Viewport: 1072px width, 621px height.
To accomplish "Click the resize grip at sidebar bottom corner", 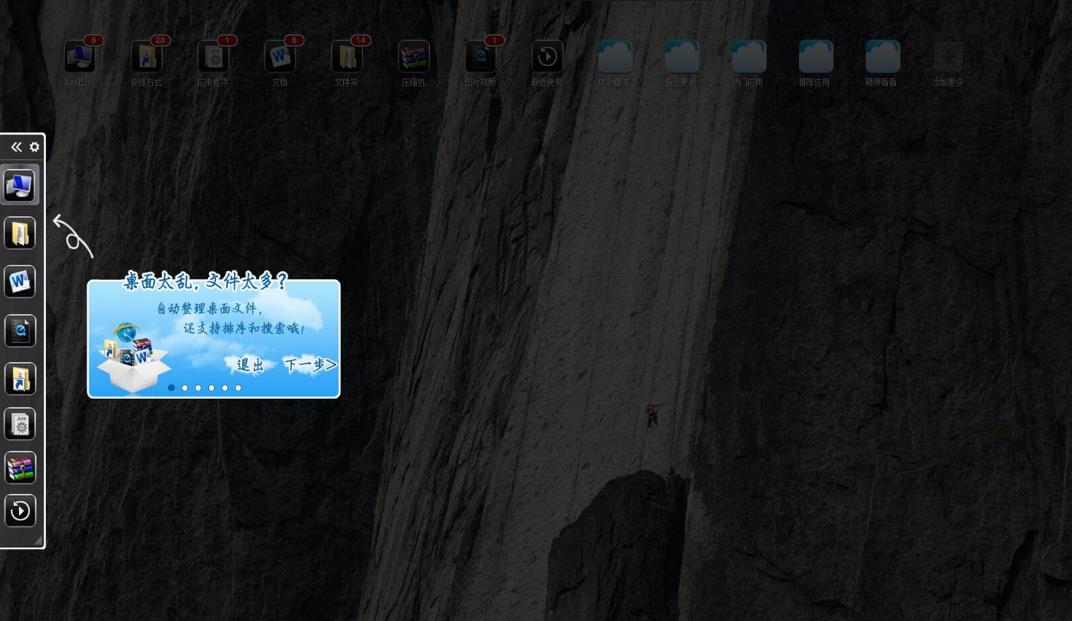I will click(x=38, y=541).
